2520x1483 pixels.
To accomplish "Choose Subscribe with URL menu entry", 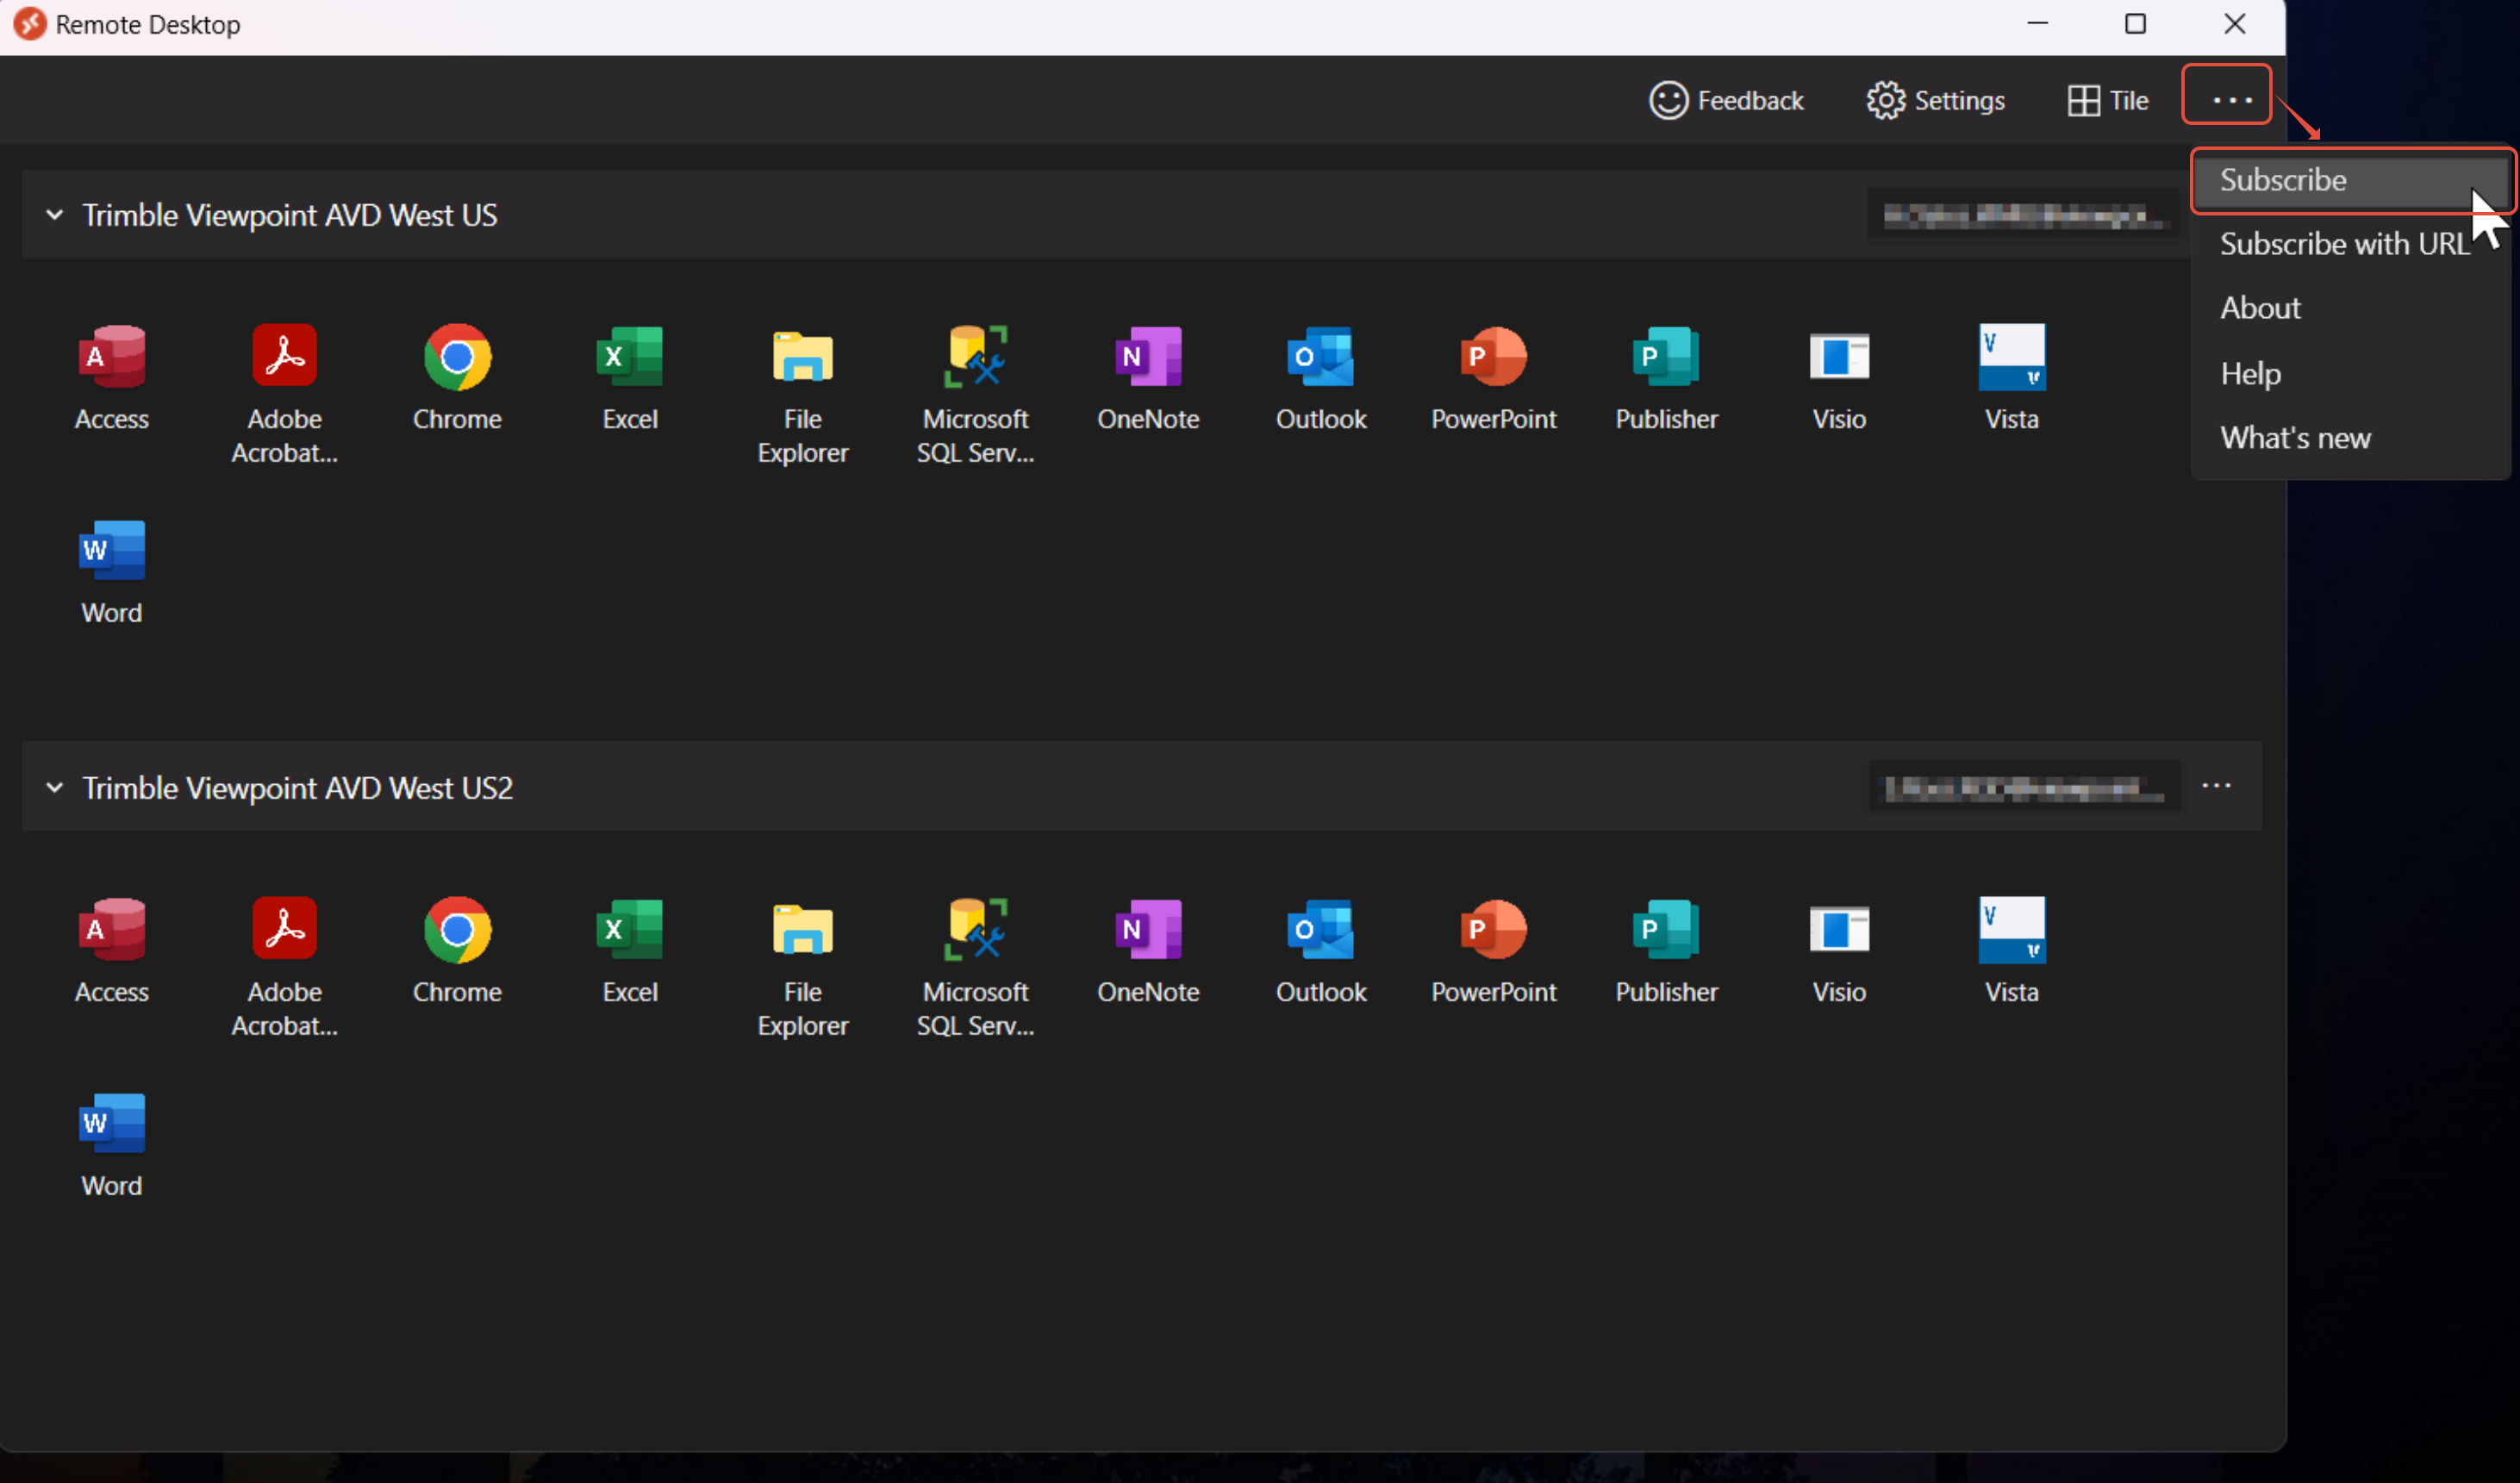I will click(x=2343, y=244).
